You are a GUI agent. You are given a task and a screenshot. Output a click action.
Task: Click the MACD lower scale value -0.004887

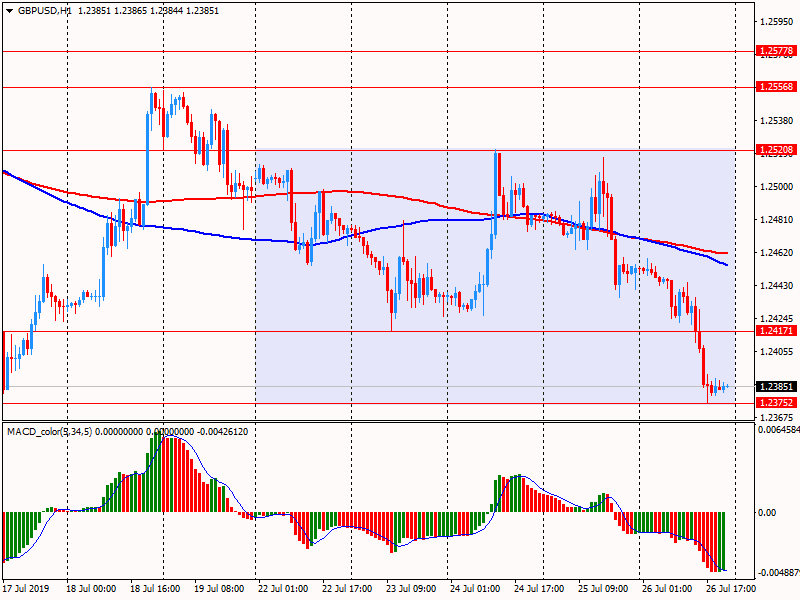pyautogui.click(x=778, y=572)
